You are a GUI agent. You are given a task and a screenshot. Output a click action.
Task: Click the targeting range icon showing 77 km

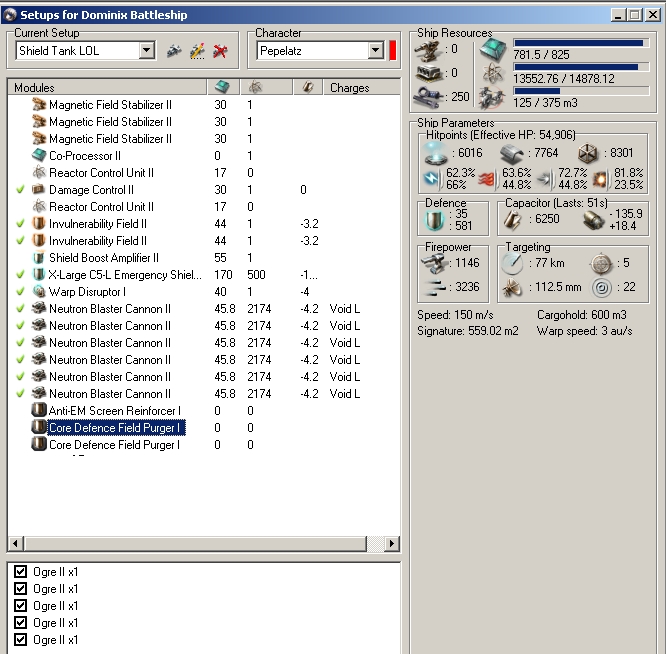[x=512, y=264]
